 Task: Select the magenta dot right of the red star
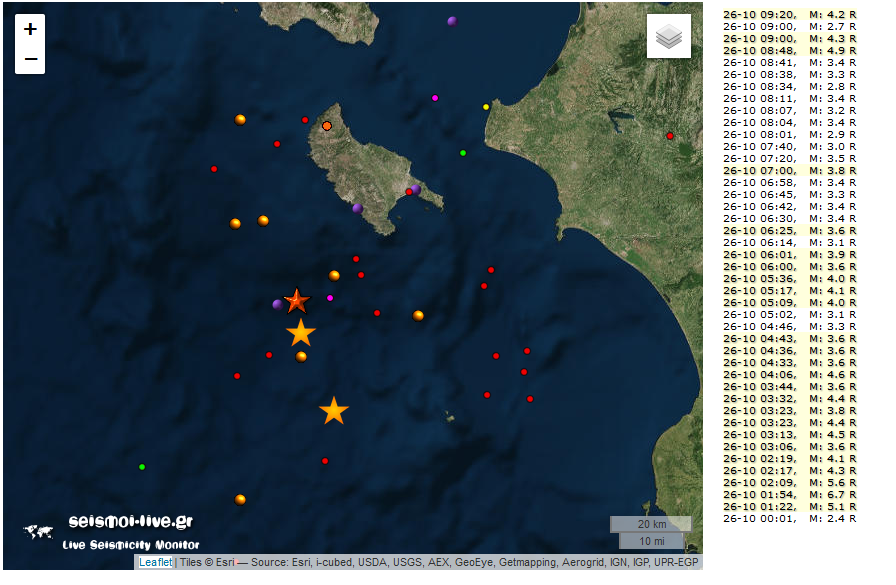(330, 298)
